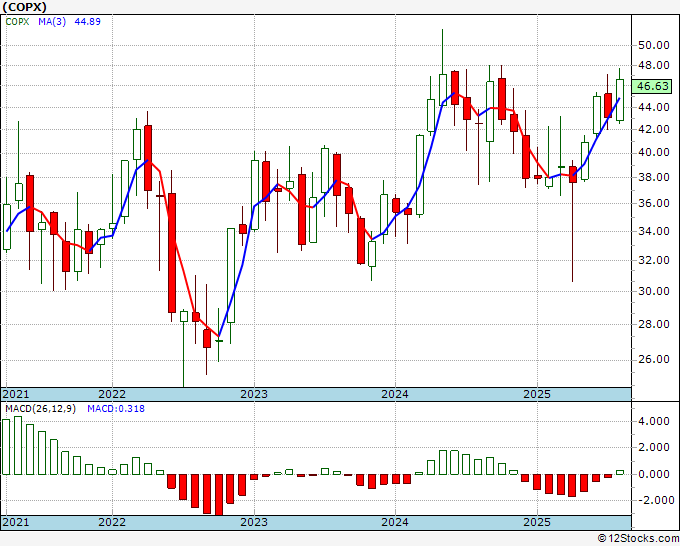Screen dimensions: 680x546
Task: Click the 26.00 price axis label
Action: 653,360
